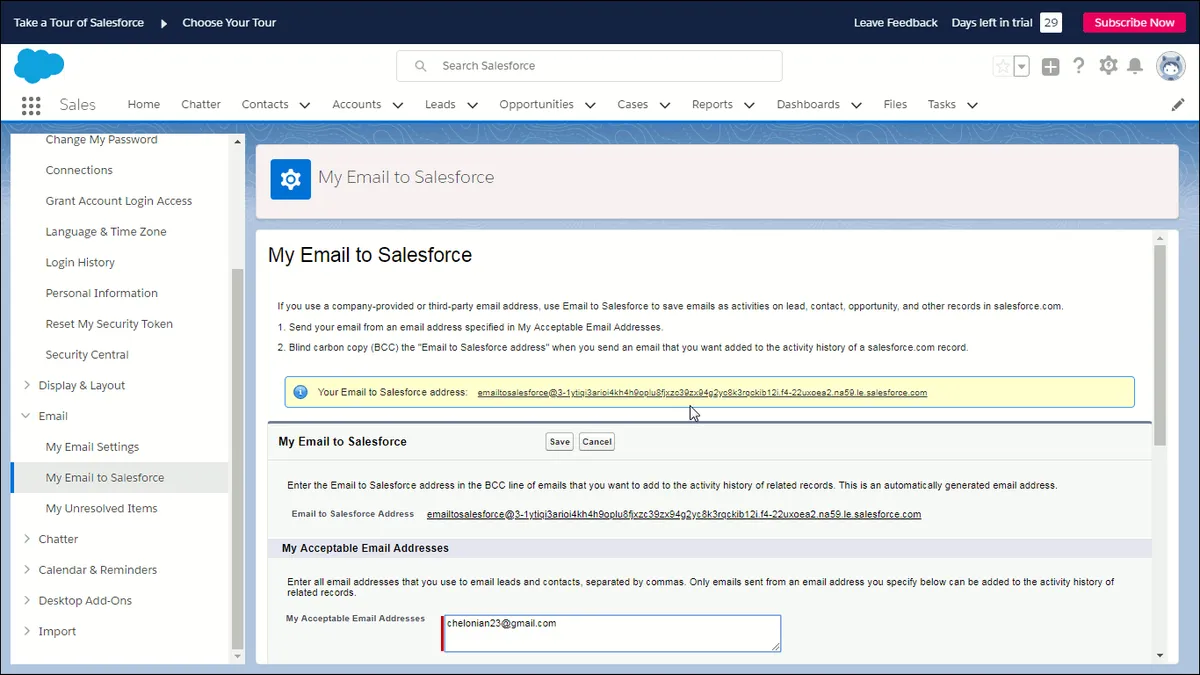
Task: Expand Display & Layout section
Action: point(27,385)
